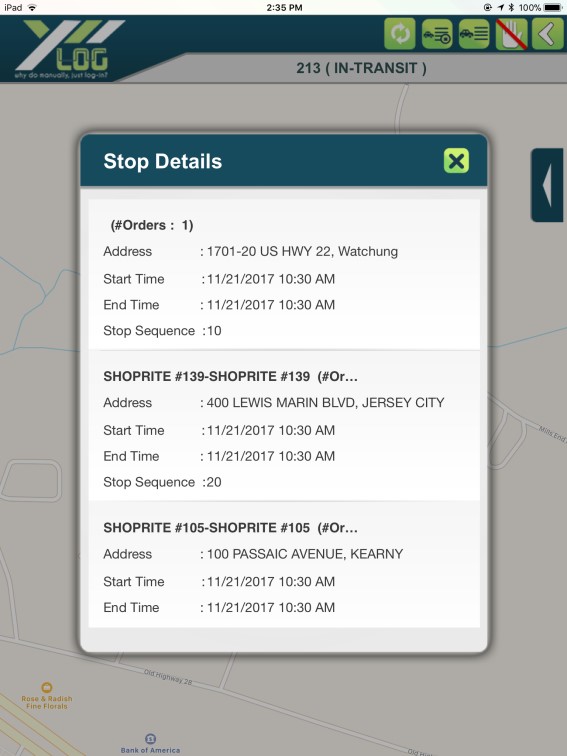Image resolution: width=567 pixels, height=756 pixels.
Task: Tap Rose & Radish Fine Florals map marker
Action: coord(47,696)
